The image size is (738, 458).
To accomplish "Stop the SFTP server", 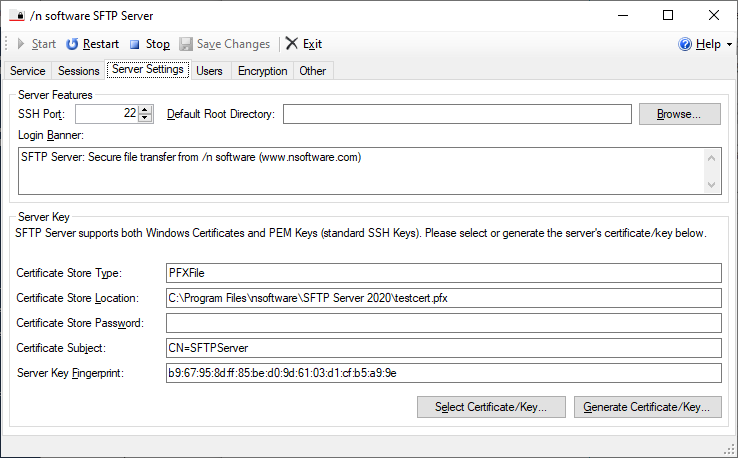I will (150, 44).
